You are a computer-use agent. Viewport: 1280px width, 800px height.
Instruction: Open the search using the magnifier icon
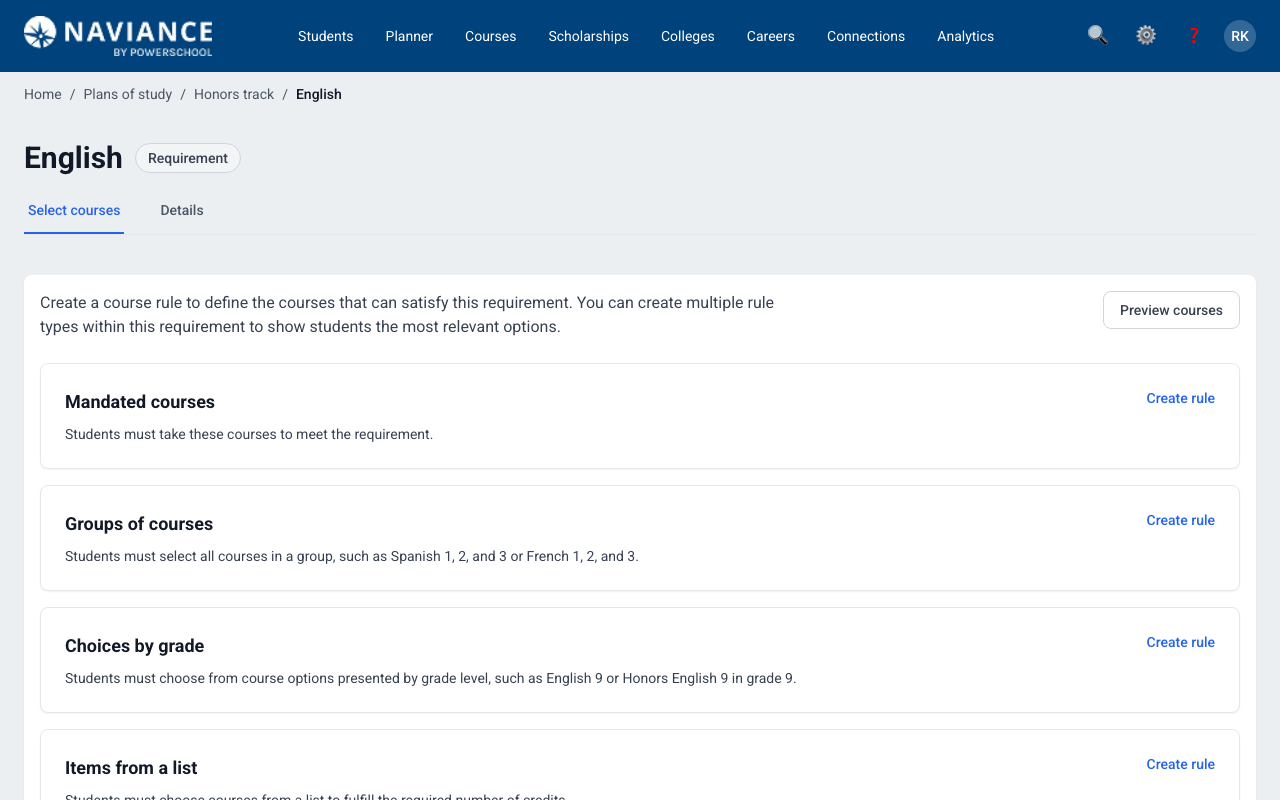[1097, 35]
